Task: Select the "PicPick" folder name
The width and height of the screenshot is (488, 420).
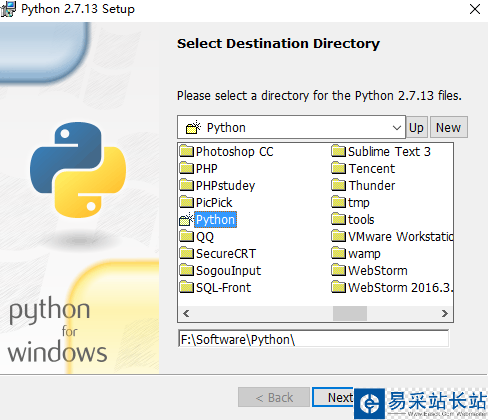Action: tap(214, 203)
